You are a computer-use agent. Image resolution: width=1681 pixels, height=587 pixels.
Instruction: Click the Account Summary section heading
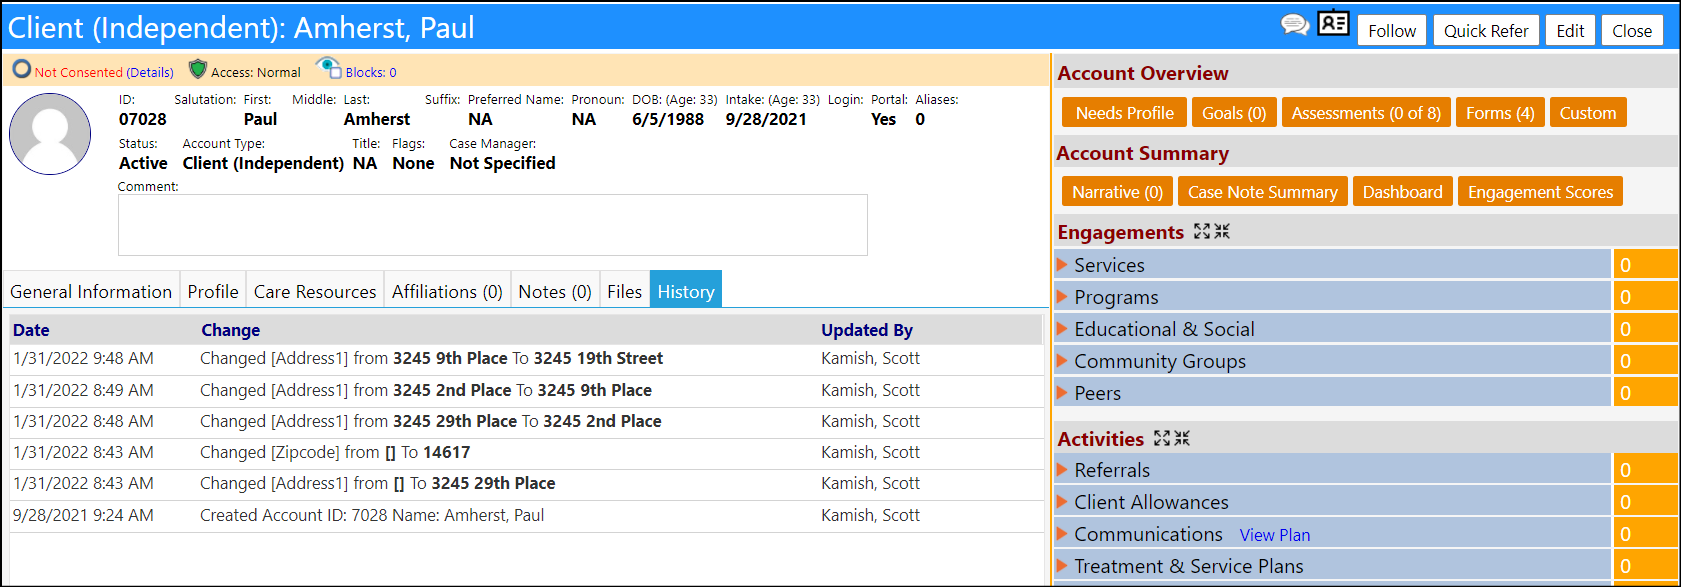[1143, 153]
